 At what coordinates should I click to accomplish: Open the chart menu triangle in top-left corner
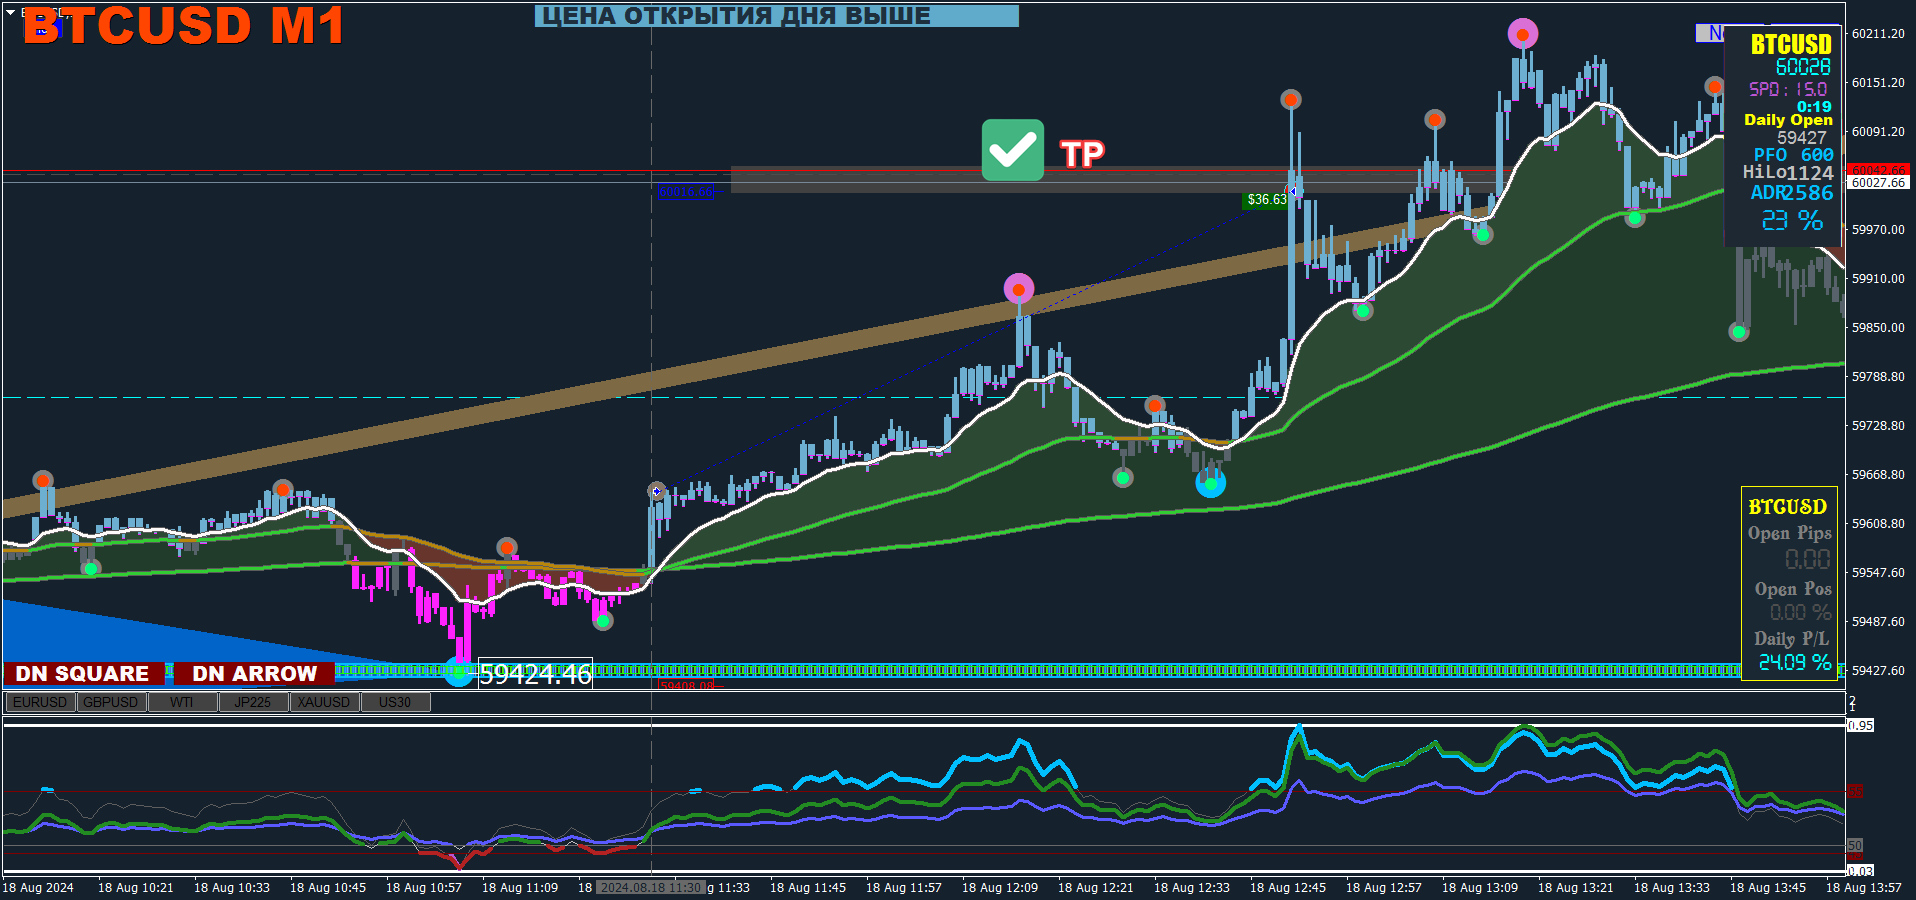(x=10, y=12)
